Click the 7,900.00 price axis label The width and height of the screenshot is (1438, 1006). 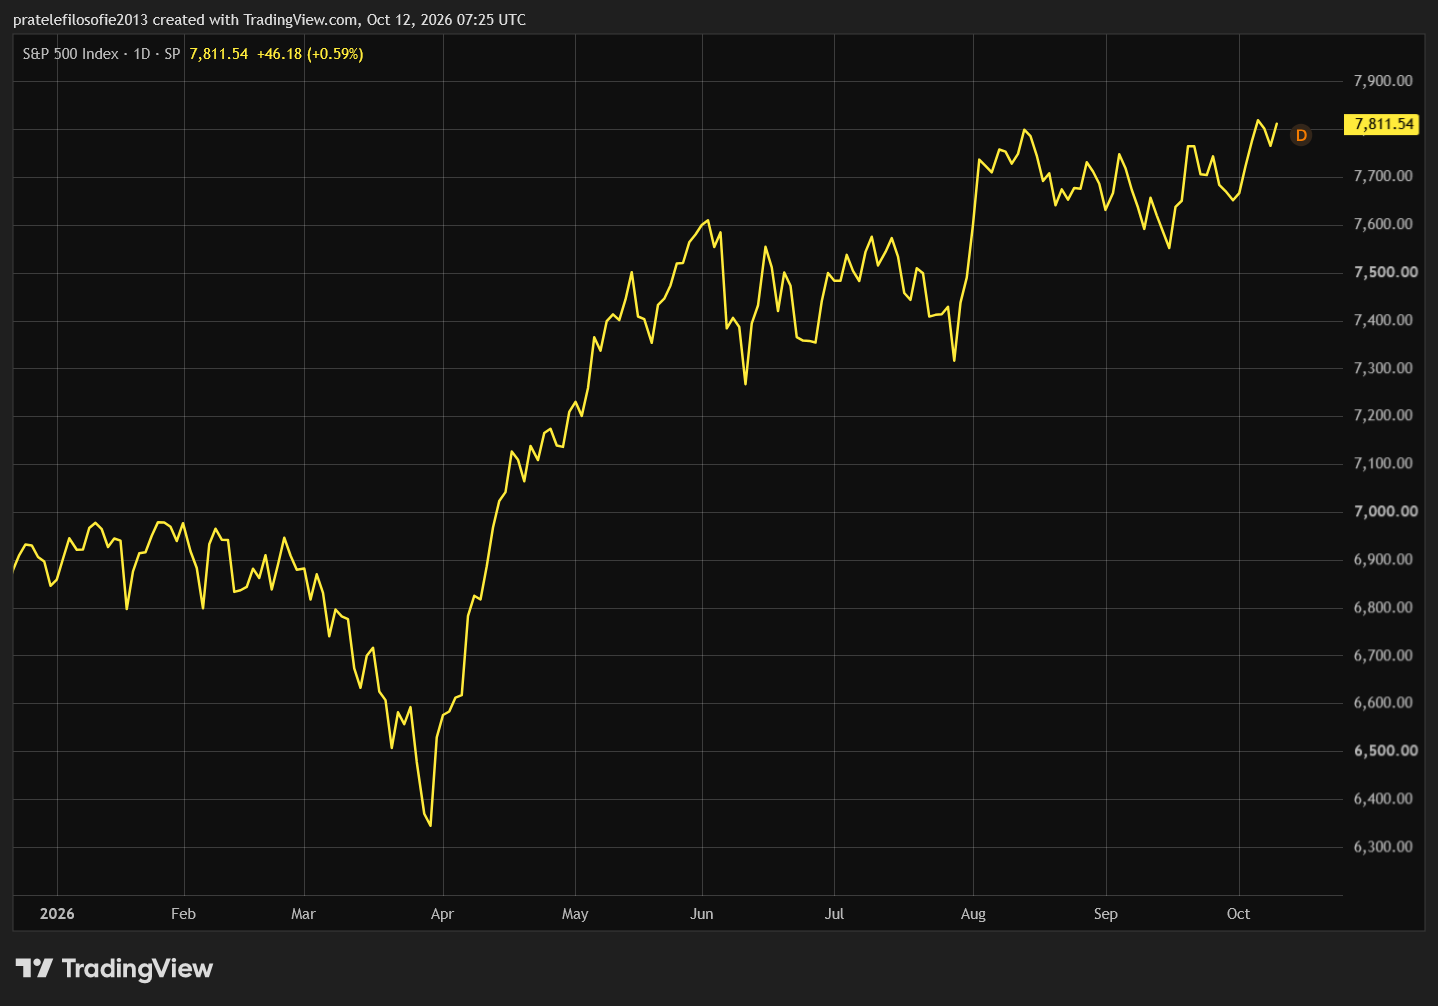(x=1383, y=81)
